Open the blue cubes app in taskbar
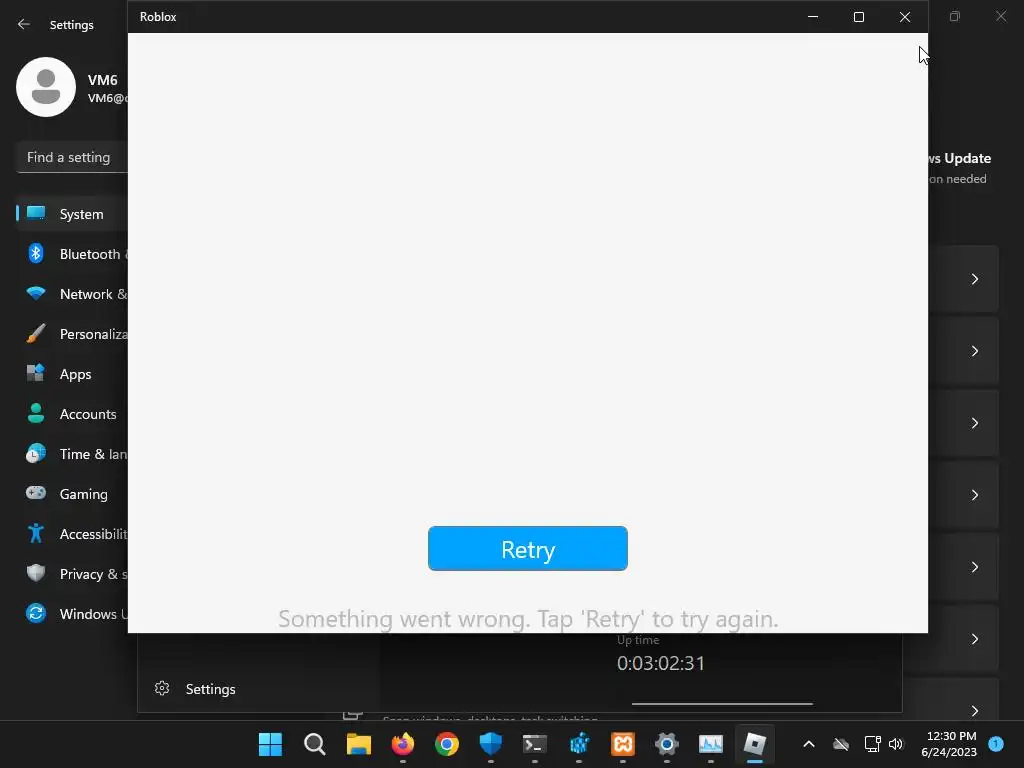 (579, 744)
